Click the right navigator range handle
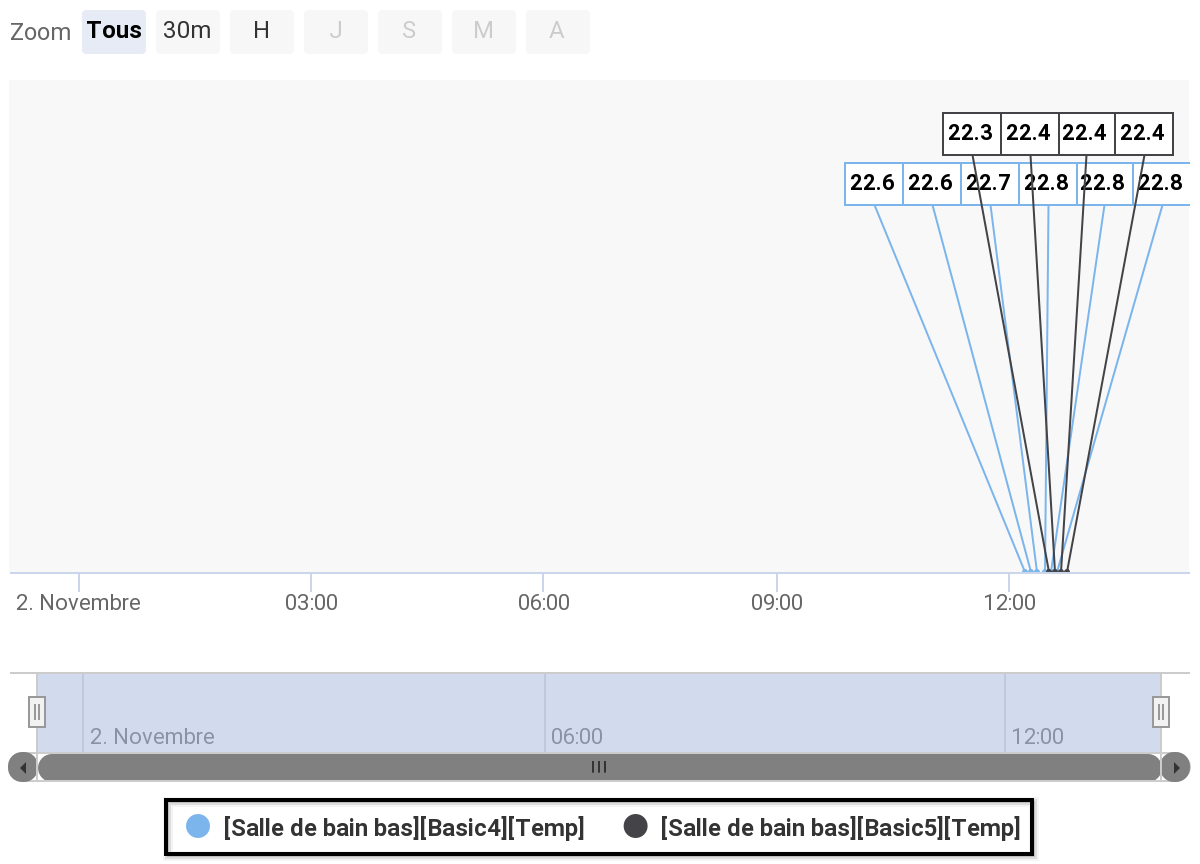This screenshot has width=1200, height=864. point(1160,712)
